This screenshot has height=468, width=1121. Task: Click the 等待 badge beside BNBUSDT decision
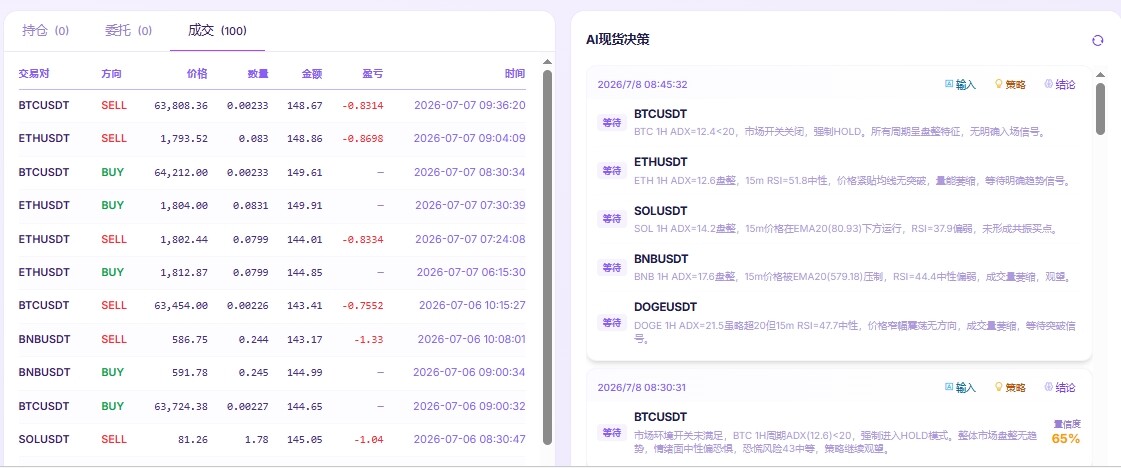pyautogui.click(x=611, y=267)
